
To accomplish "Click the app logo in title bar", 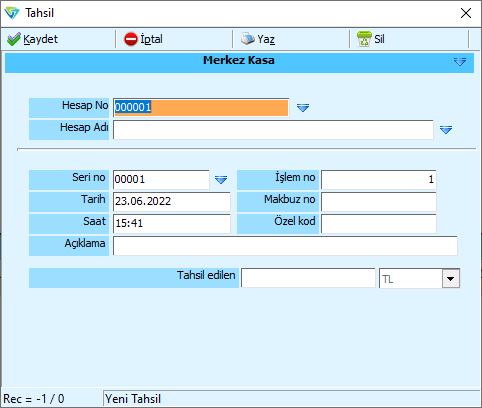I will click(12, 13).
